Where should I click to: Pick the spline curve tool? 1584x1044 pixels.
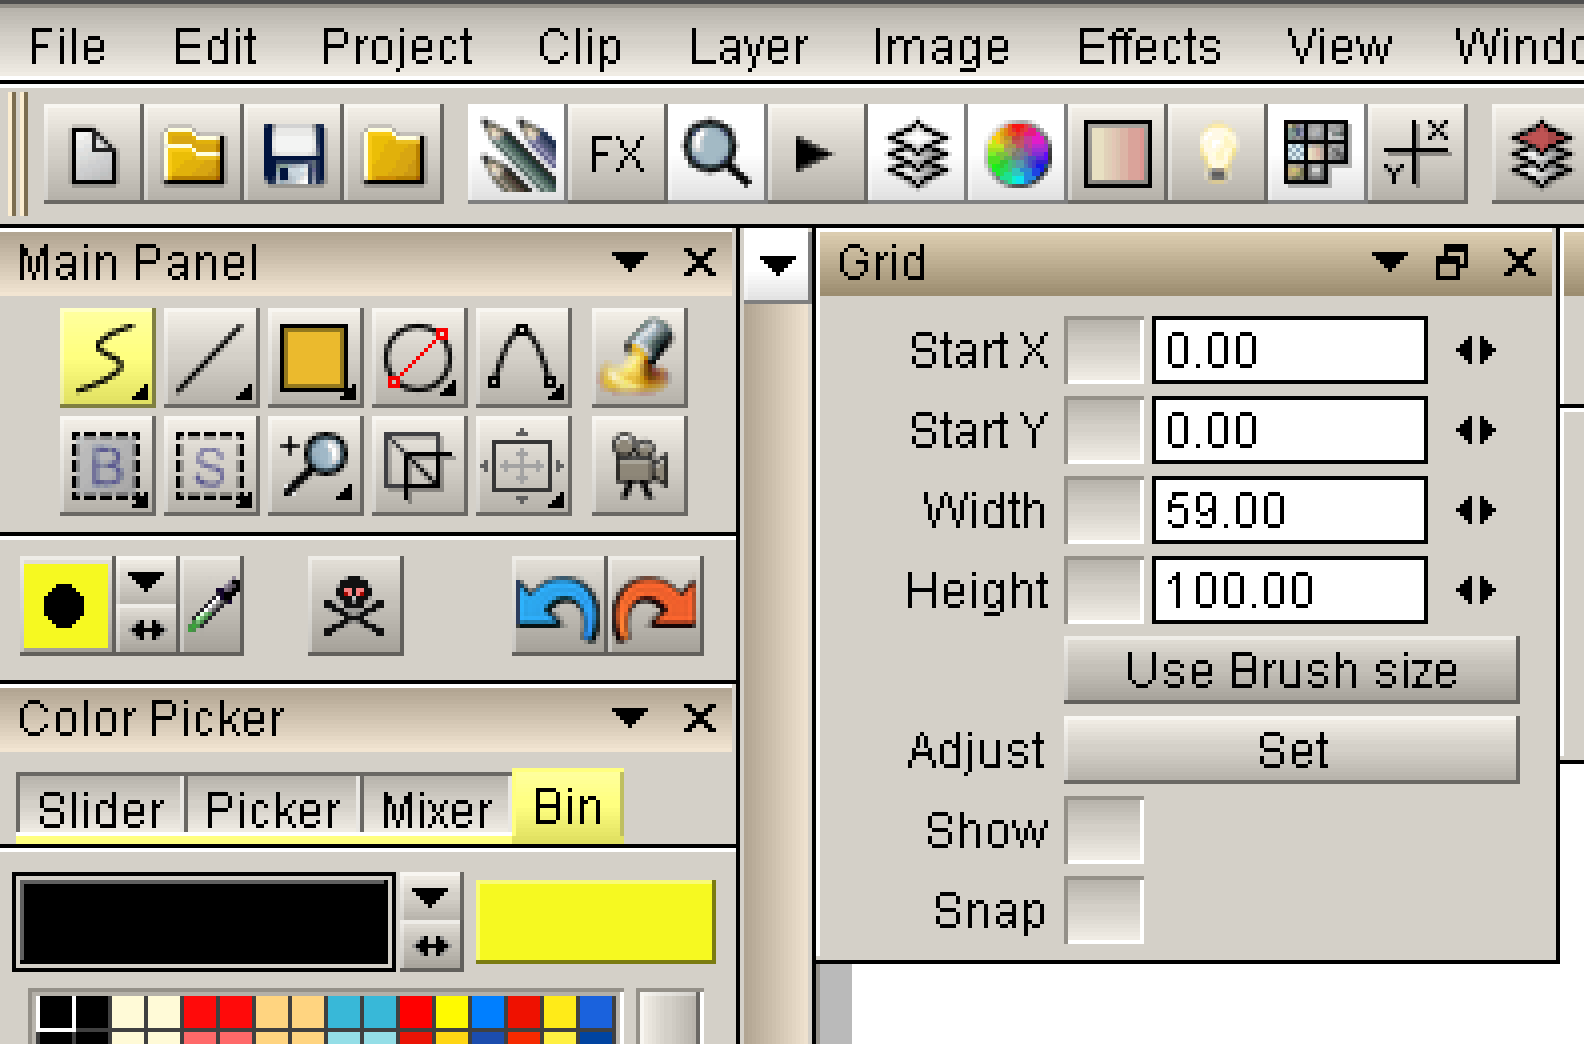click(x=523, y=357)
